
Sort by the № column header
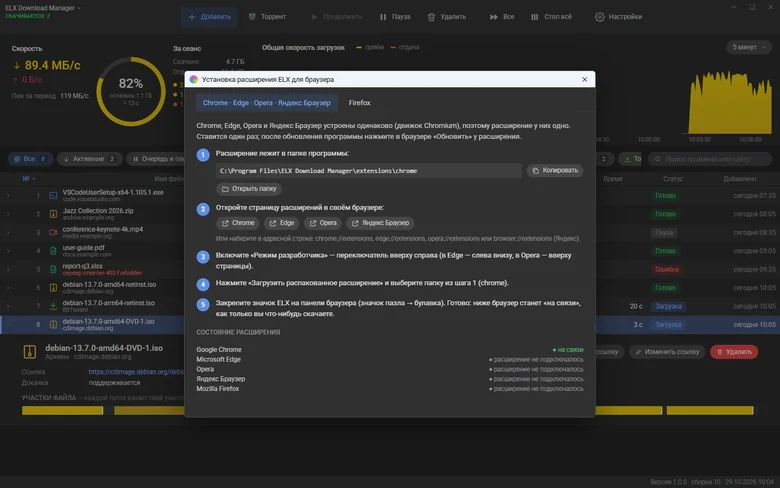(29, 179)
